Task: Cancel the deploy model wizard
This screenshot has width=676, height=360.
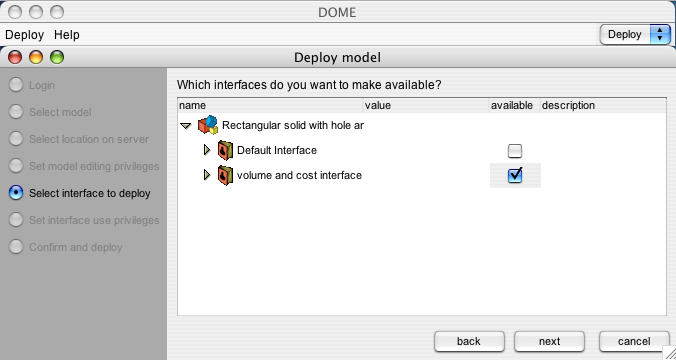Action: coord(634,341)
